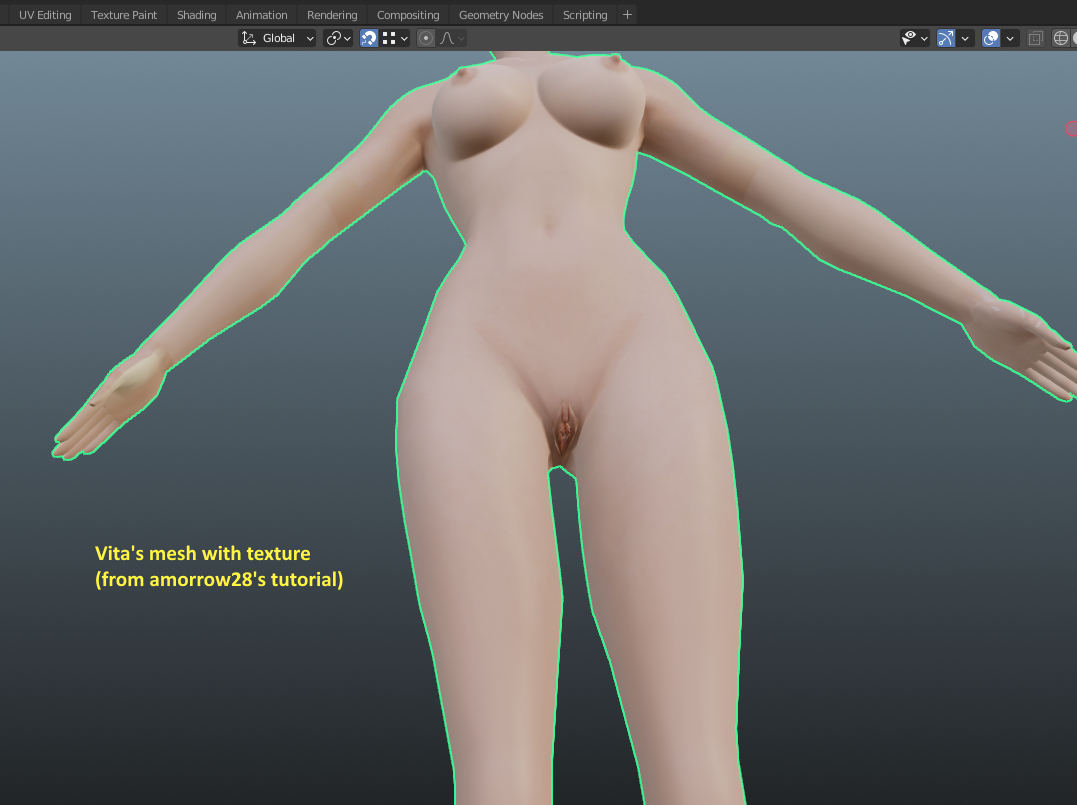Open the Geometry Nodes workspace tab
This screenshot has height=805, width=1077.
point(501,14)
